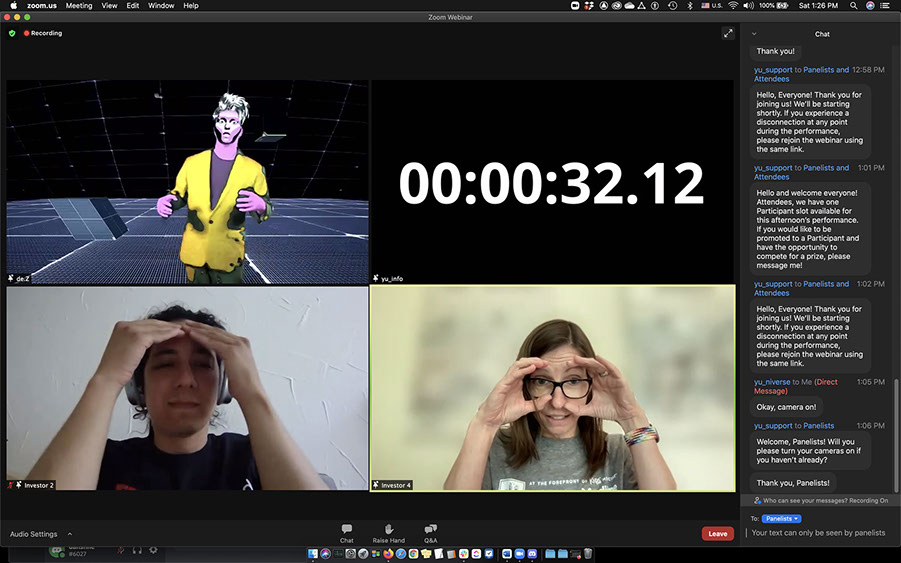This screenshot has height=563, width=901.
Task: Click the green encryption shield icon
Action: click(x=12, y=33)
